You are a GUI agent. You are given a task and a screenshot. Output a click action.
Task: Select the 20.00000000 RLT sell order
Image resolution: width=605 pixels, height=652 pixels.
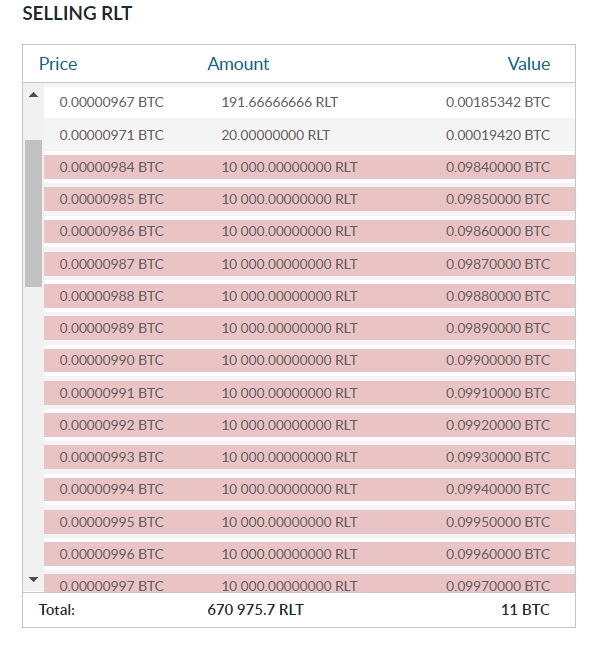click(x=309, y=135)
